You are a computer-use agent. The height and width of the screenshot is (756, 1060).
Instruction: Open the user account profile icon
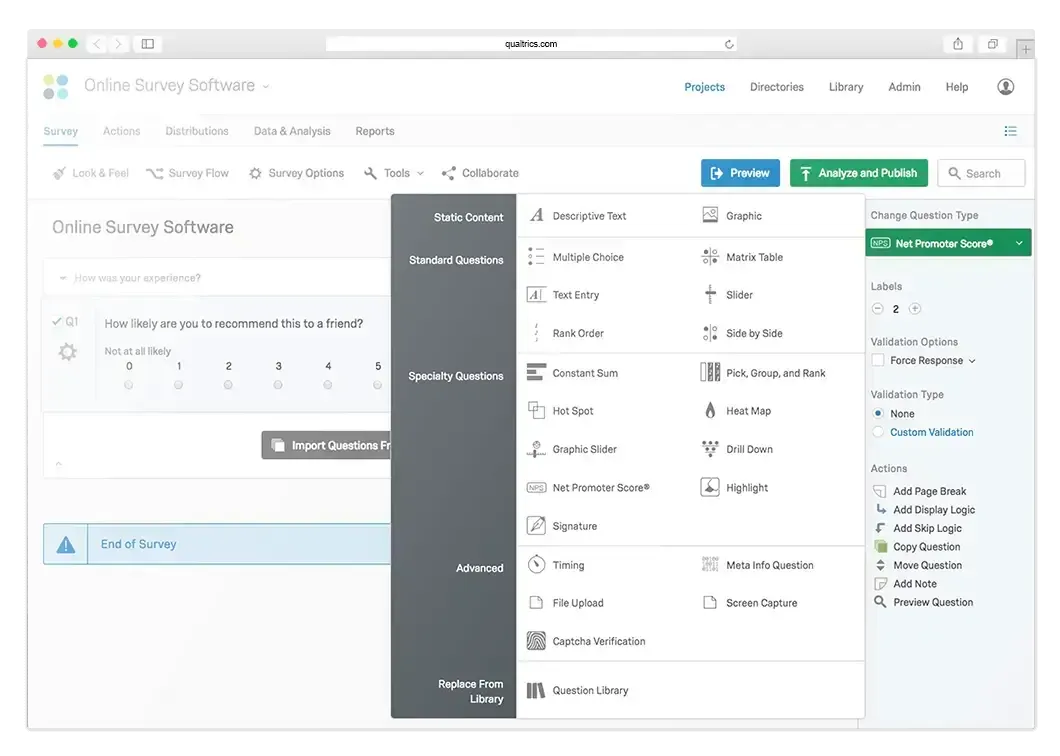pyautogui.click(x=1005, y=87)
